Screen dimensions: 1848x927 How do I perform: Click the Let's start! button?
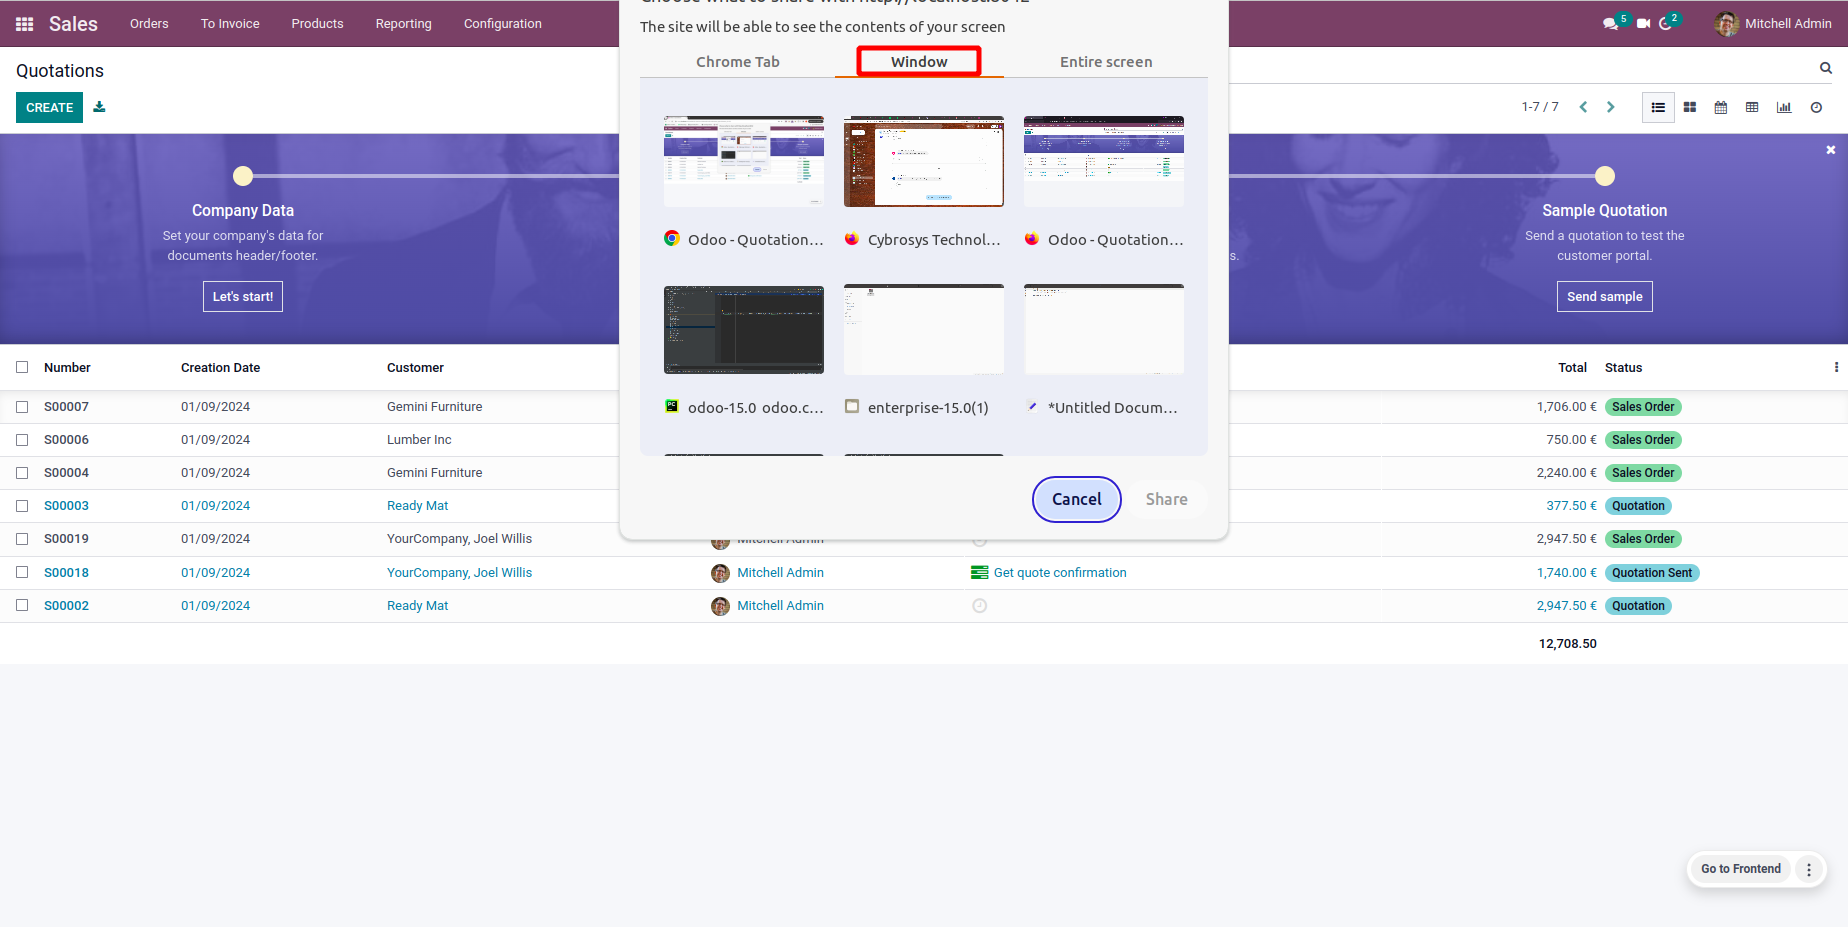[243, 297]
